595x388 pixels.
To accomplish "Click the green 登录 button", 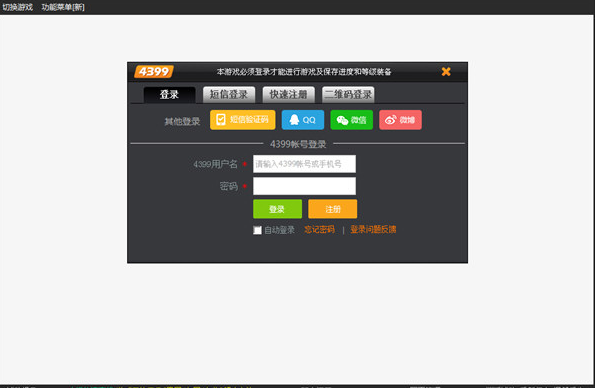I will tap(277, 209).
